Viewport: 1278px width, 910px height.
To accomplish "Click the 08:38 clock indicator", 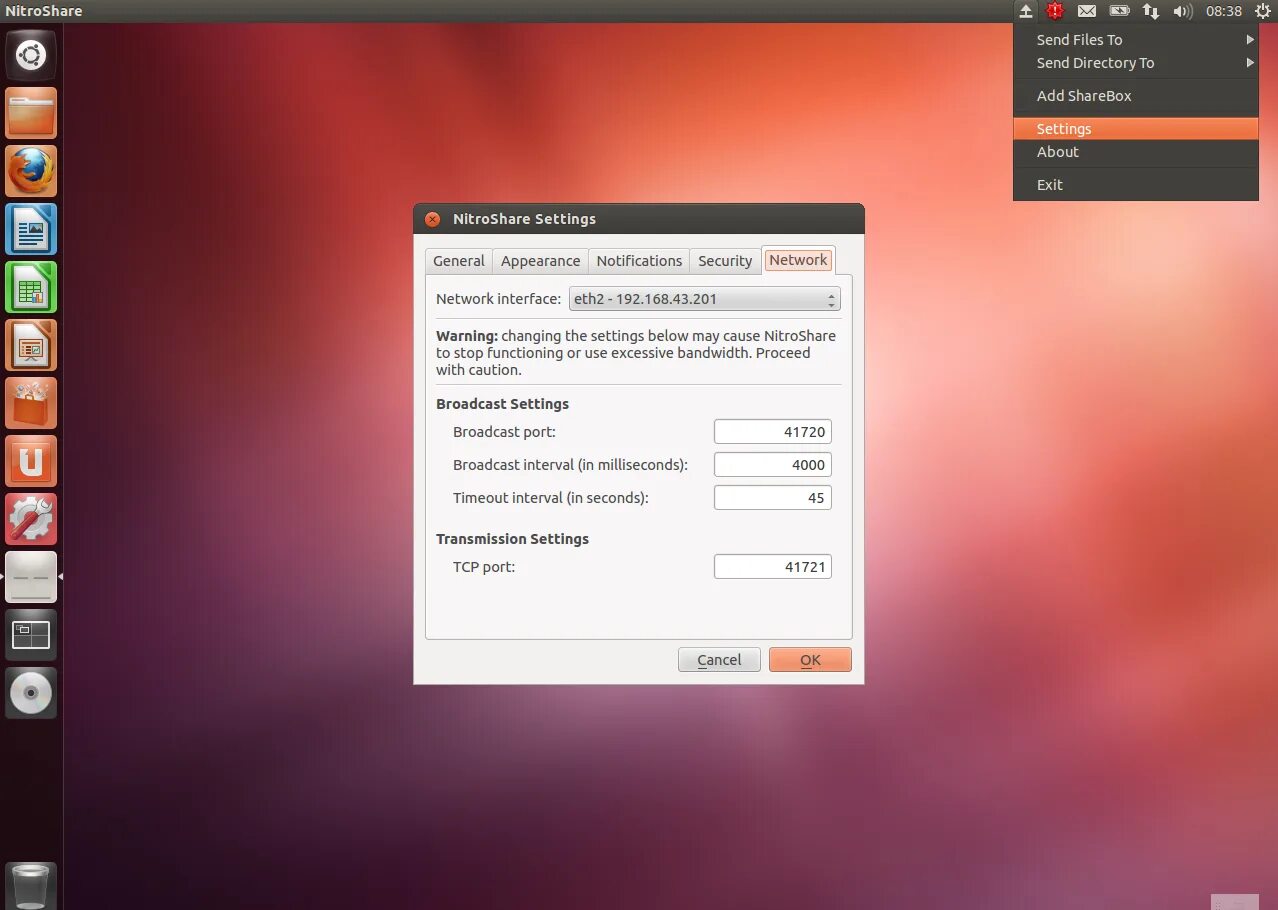I will [x=1224, y=11].
